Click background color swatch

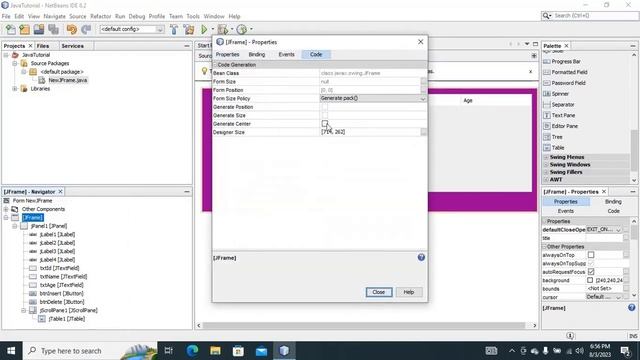pos(590,280)
